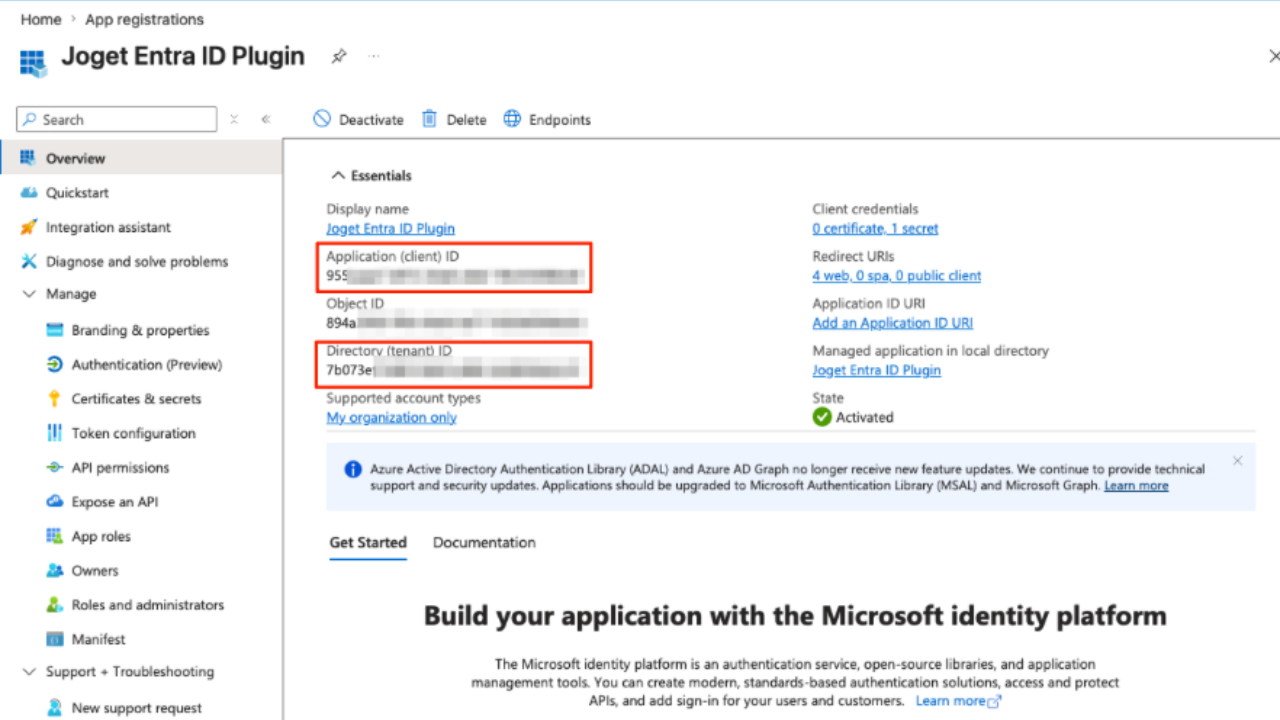Click the Token configuration bars icon
This screenshot has width=1280, height=720.
tap(54, 433)
